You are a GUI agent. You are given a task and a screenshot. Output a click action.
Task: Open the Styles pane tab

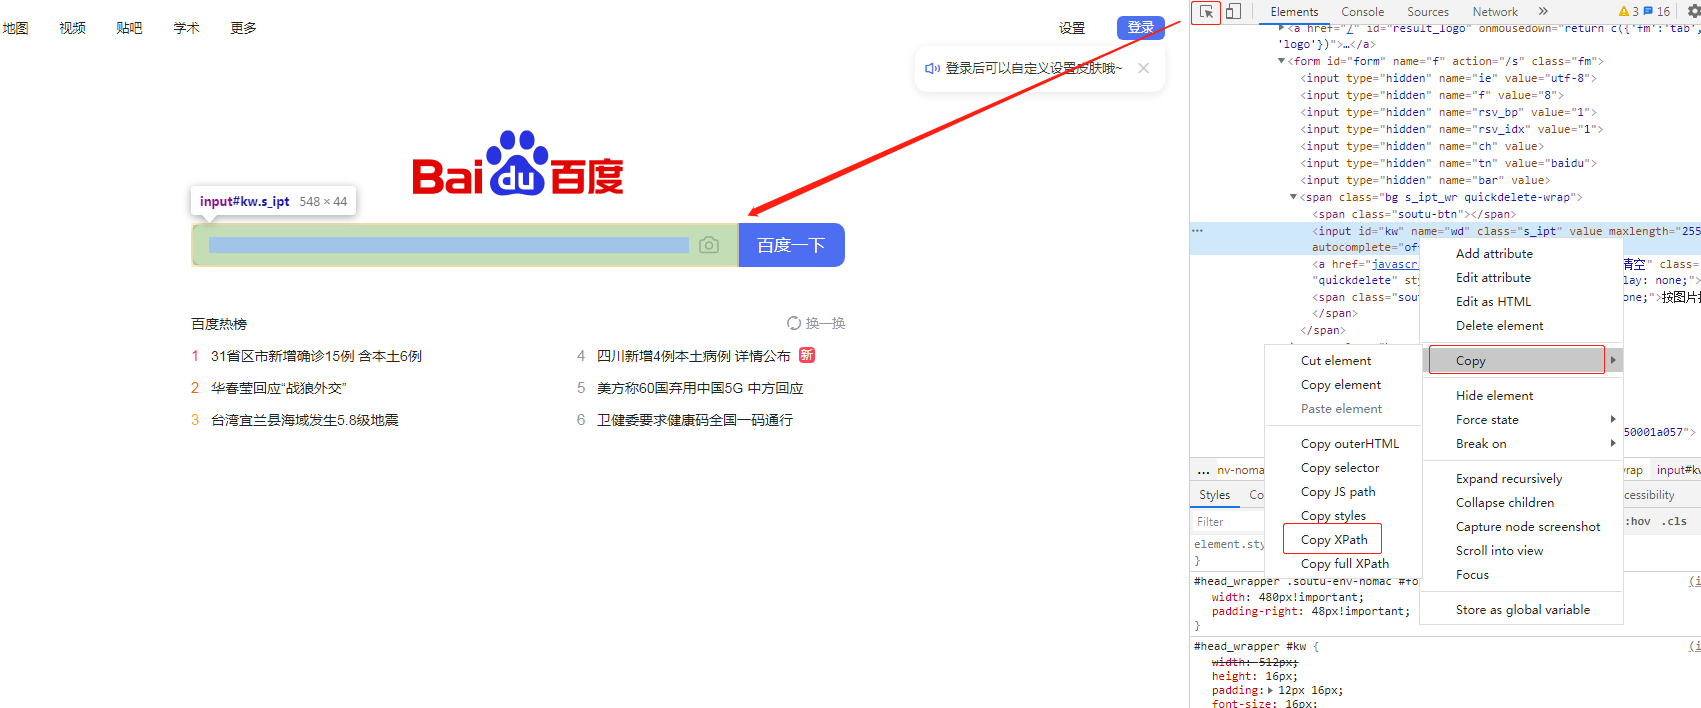tap(1214, 495)
